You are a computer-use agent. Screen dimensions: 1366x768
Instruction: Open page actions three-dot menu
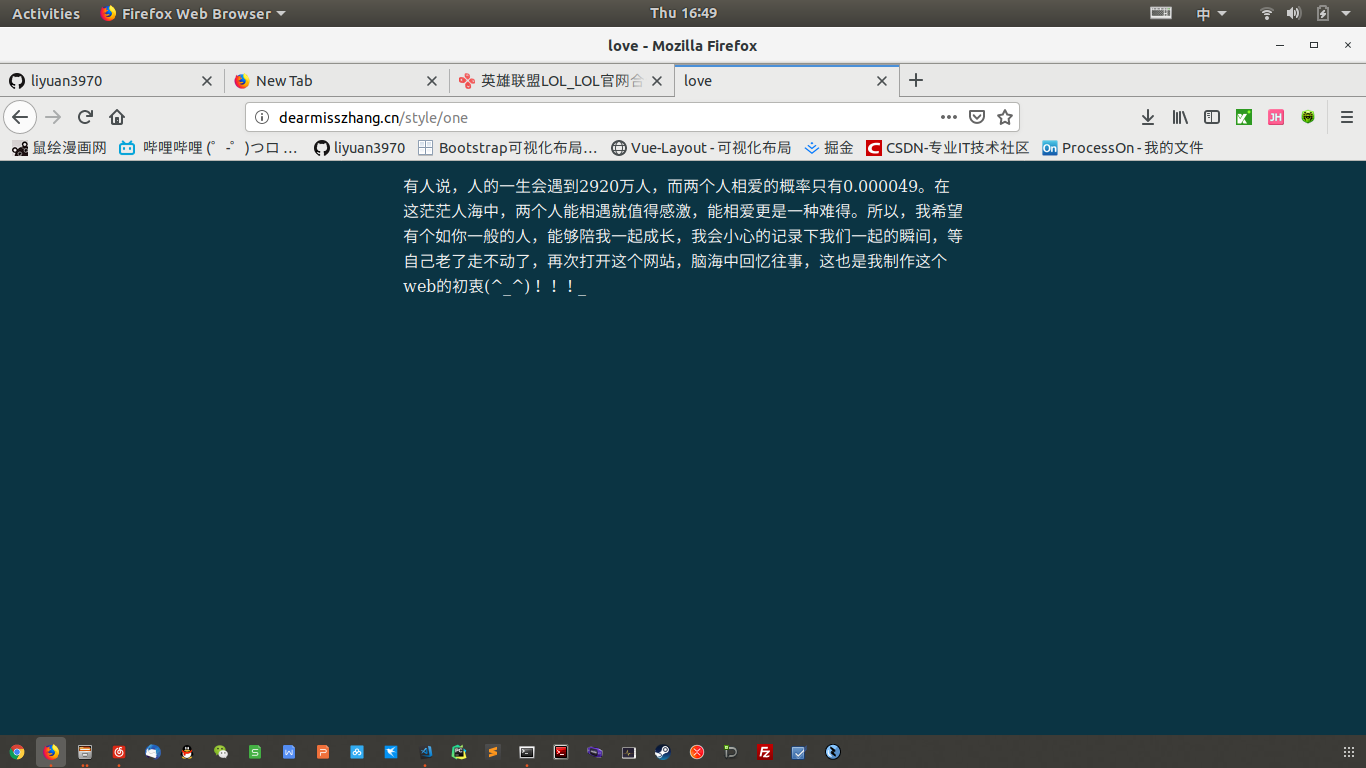pos(949,117)
